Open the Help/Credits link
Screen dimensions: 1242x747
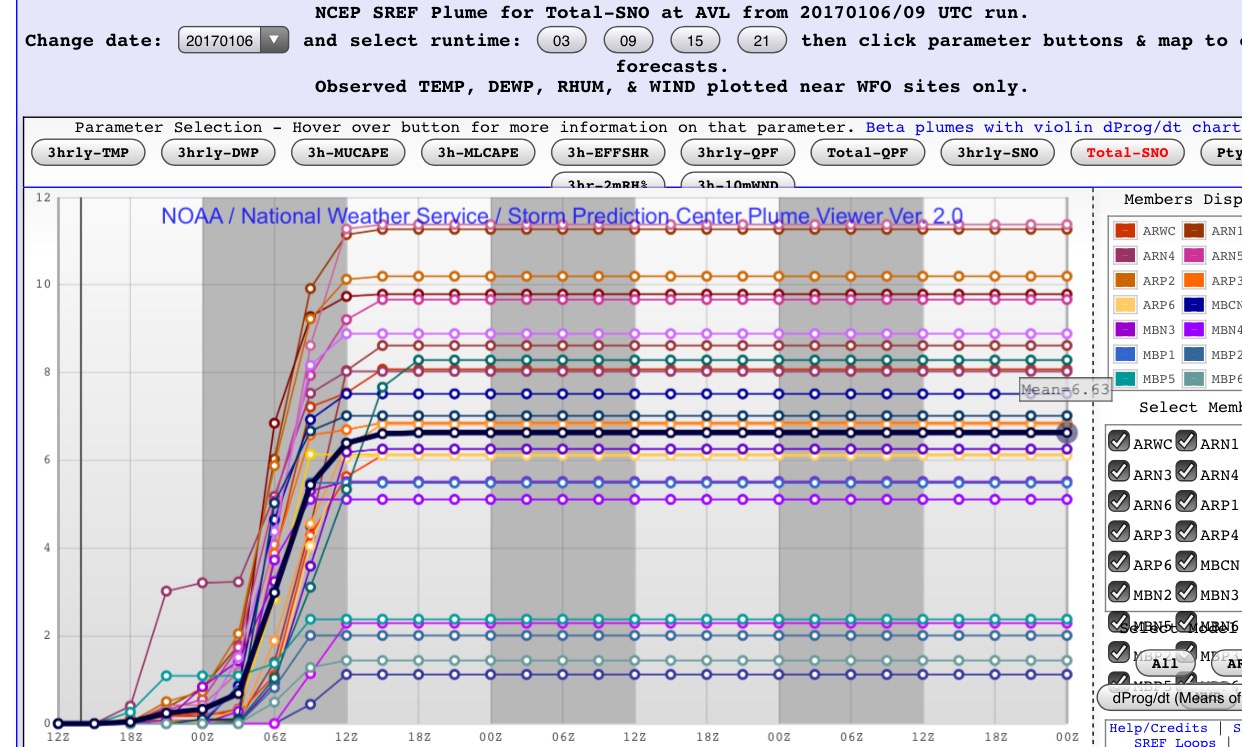pos(1159,728)
